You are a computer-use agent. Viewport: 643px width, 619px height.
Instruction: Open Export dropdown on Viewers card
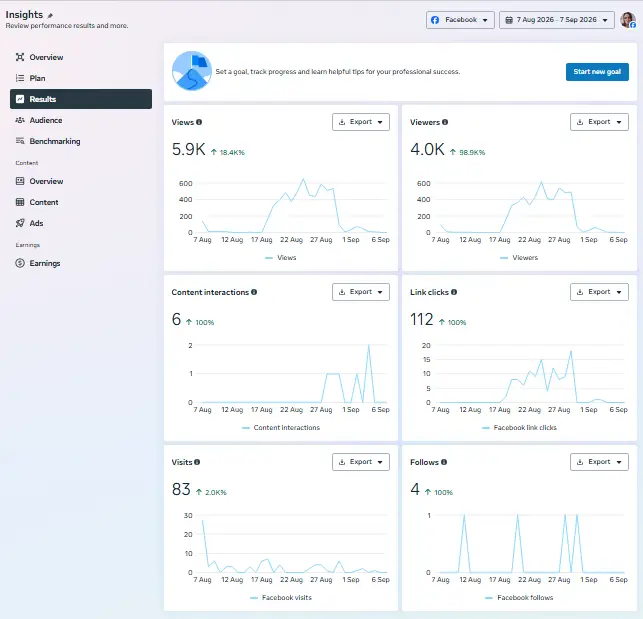pos(599,122)
